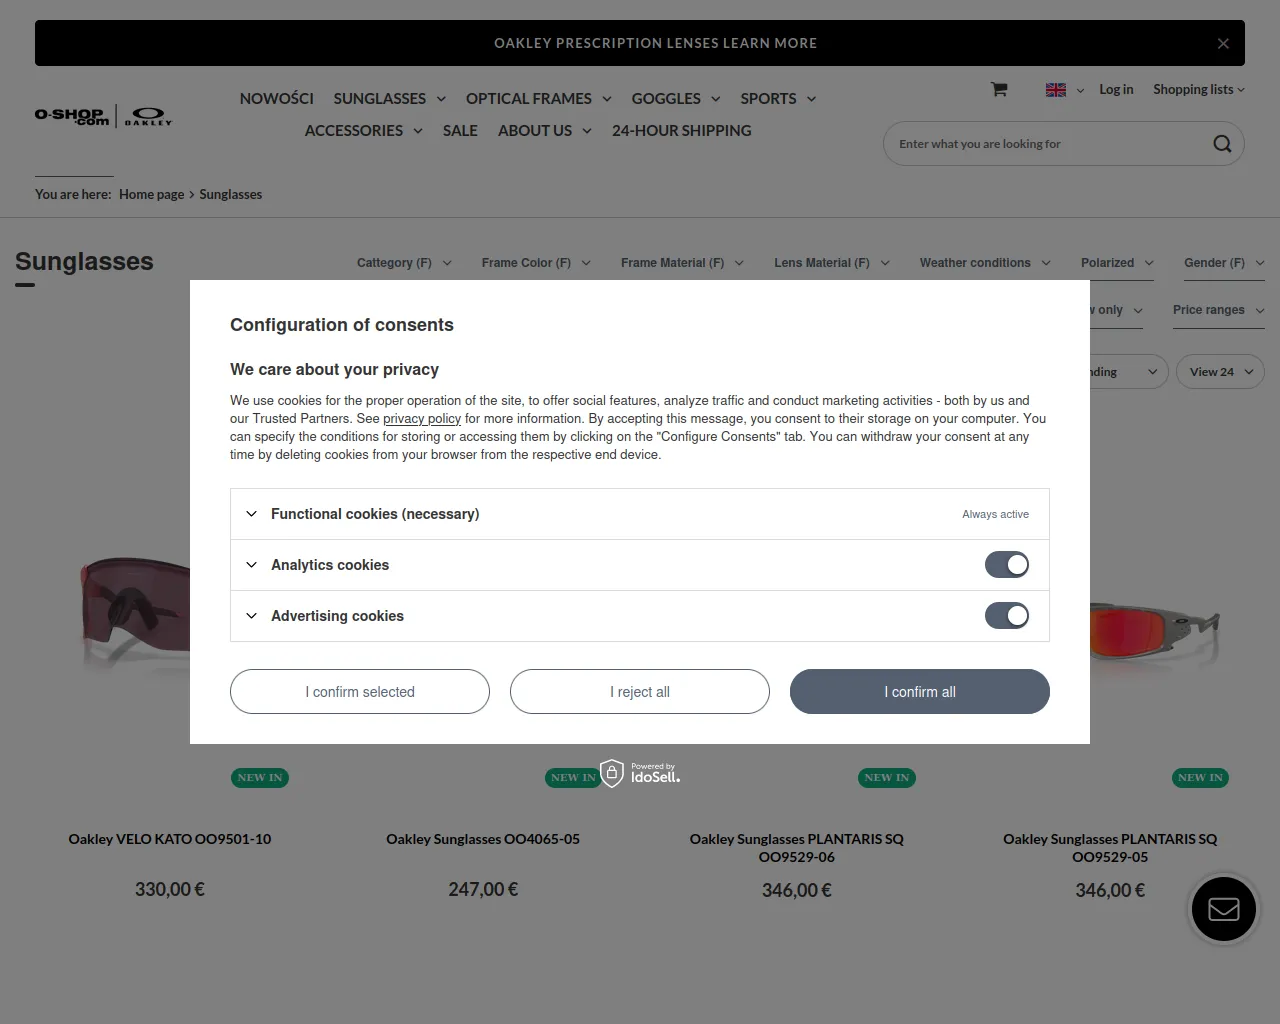
Task: Turn off Advertising cookies switch
Action: click(1006, 616)
